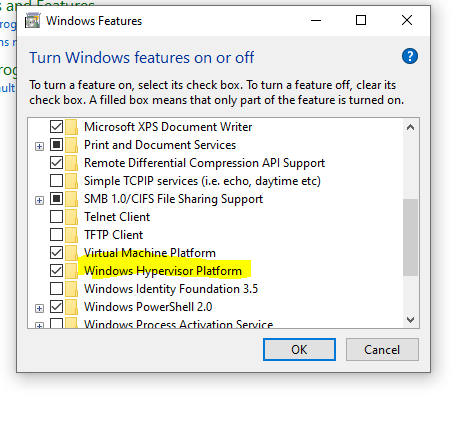The width and height of the screenshot is (468, 436).
Task: Click folder icon beside Virtual Machine Platform
Action: 71,253
